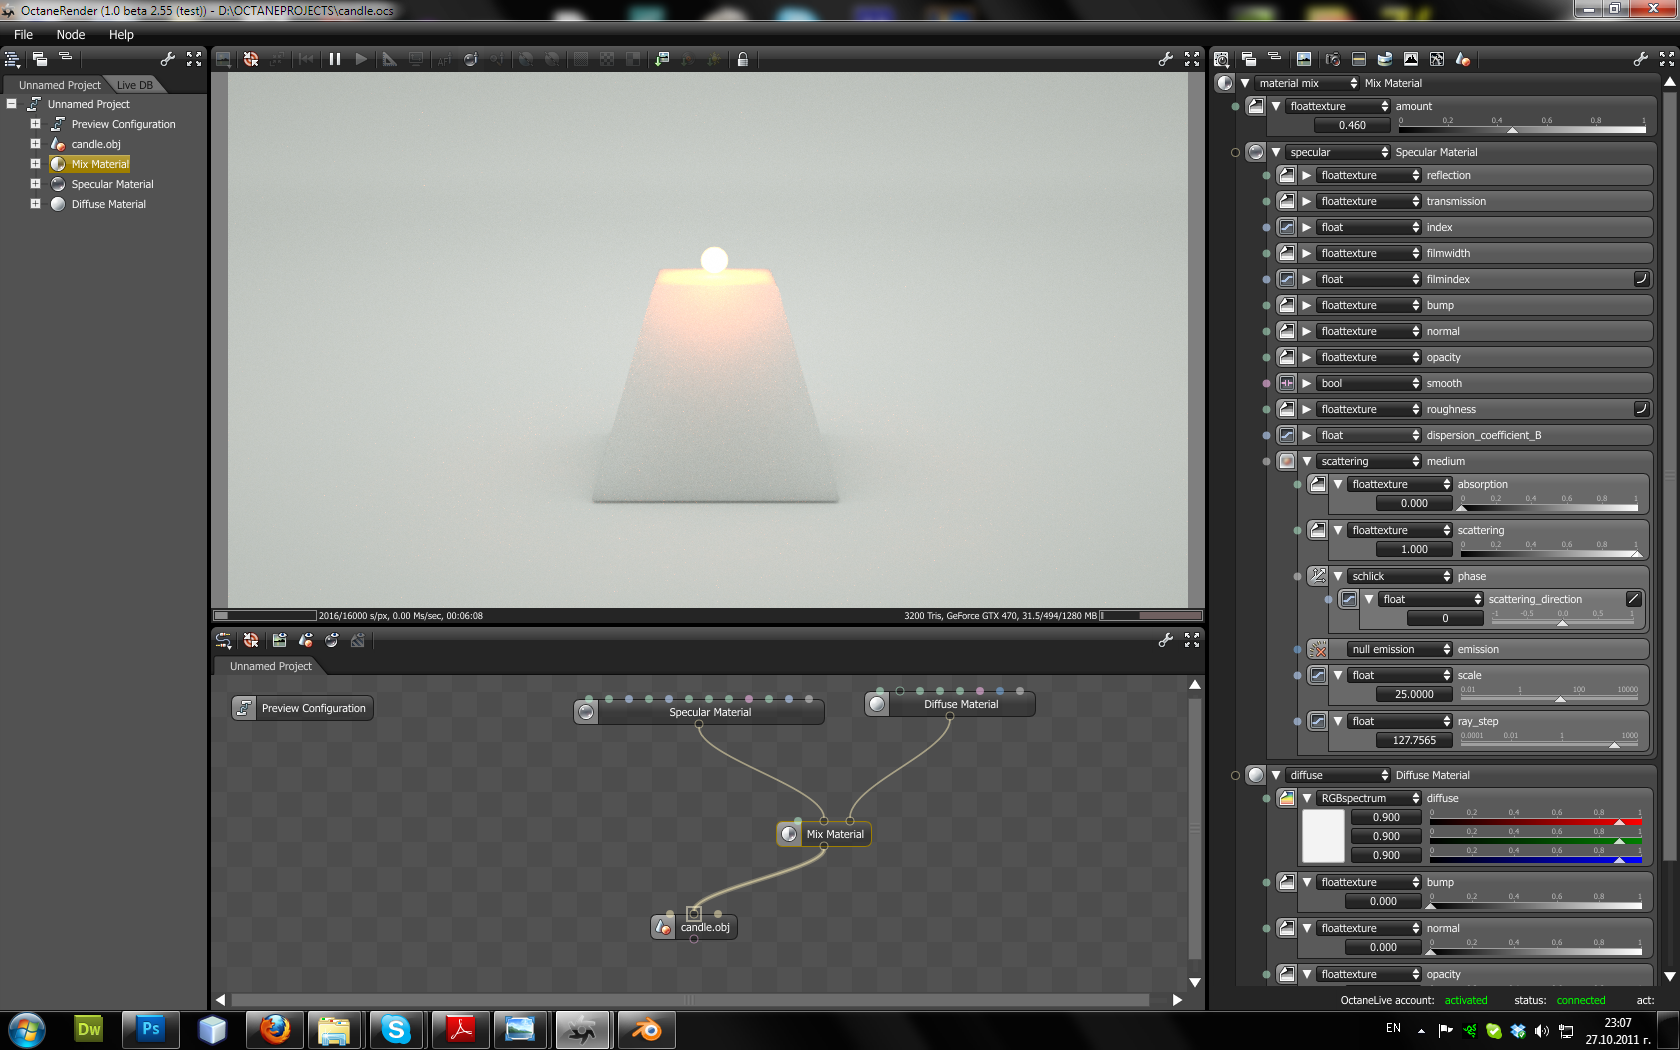Click the Preview Configuration node in graph
Image resolution: width=1680 pixels, height=1050 pixels.
pyautogui.click(x=302, y=708)
